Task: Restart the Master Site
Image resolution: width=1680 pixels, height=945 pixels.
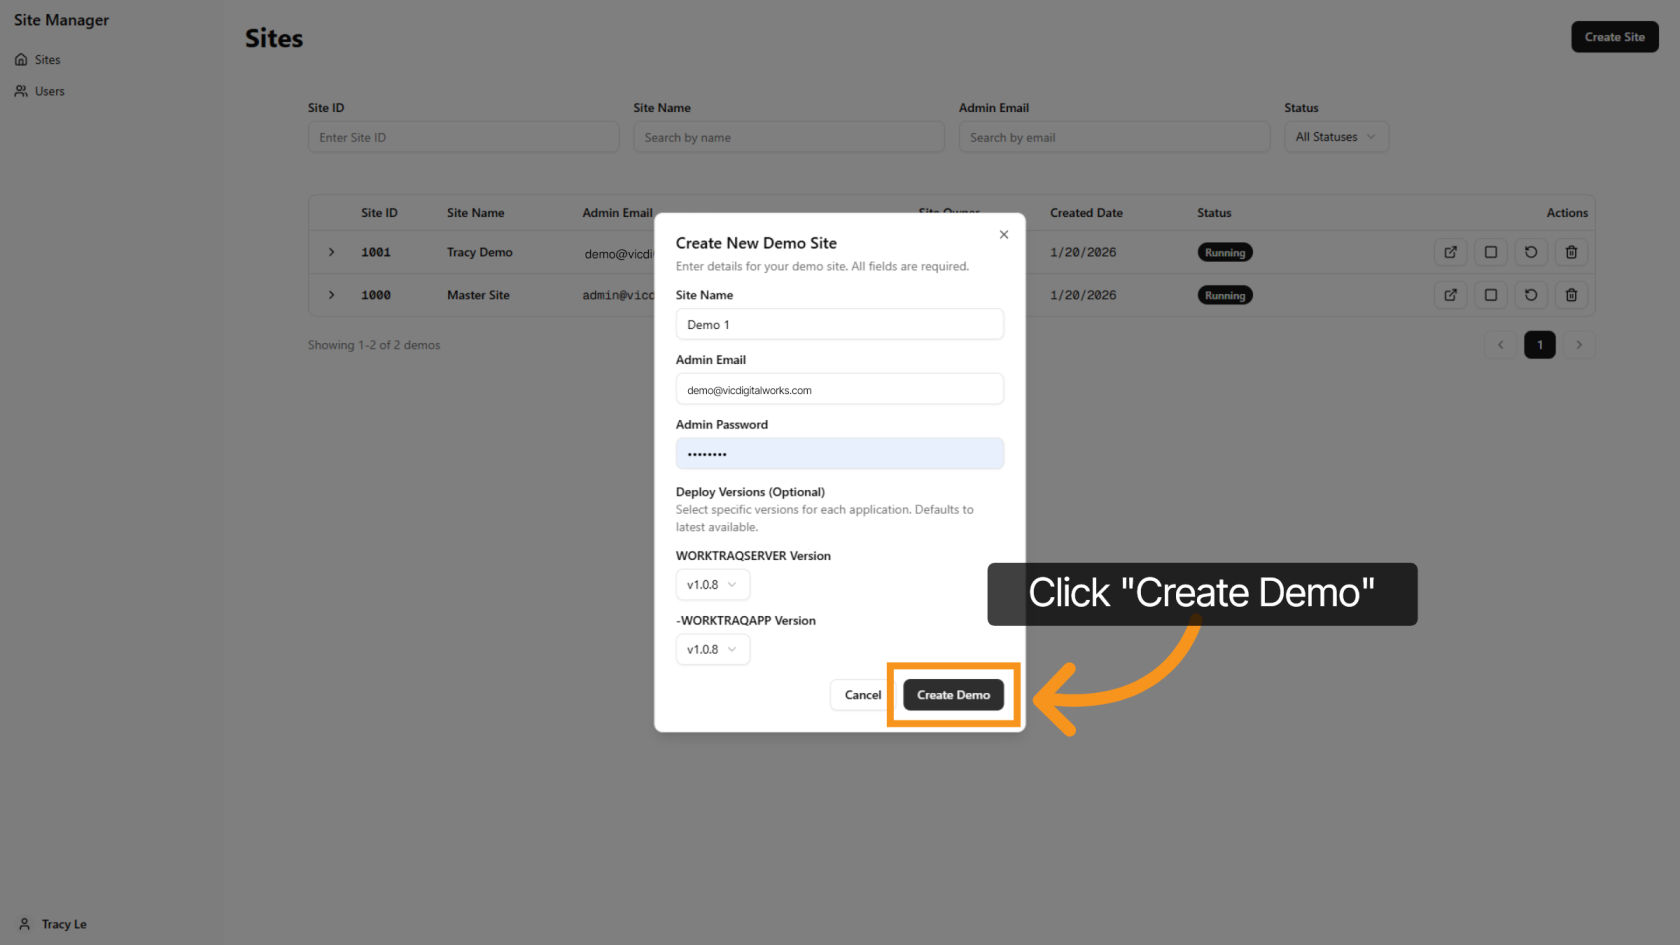Action: tap(1530, 295)
